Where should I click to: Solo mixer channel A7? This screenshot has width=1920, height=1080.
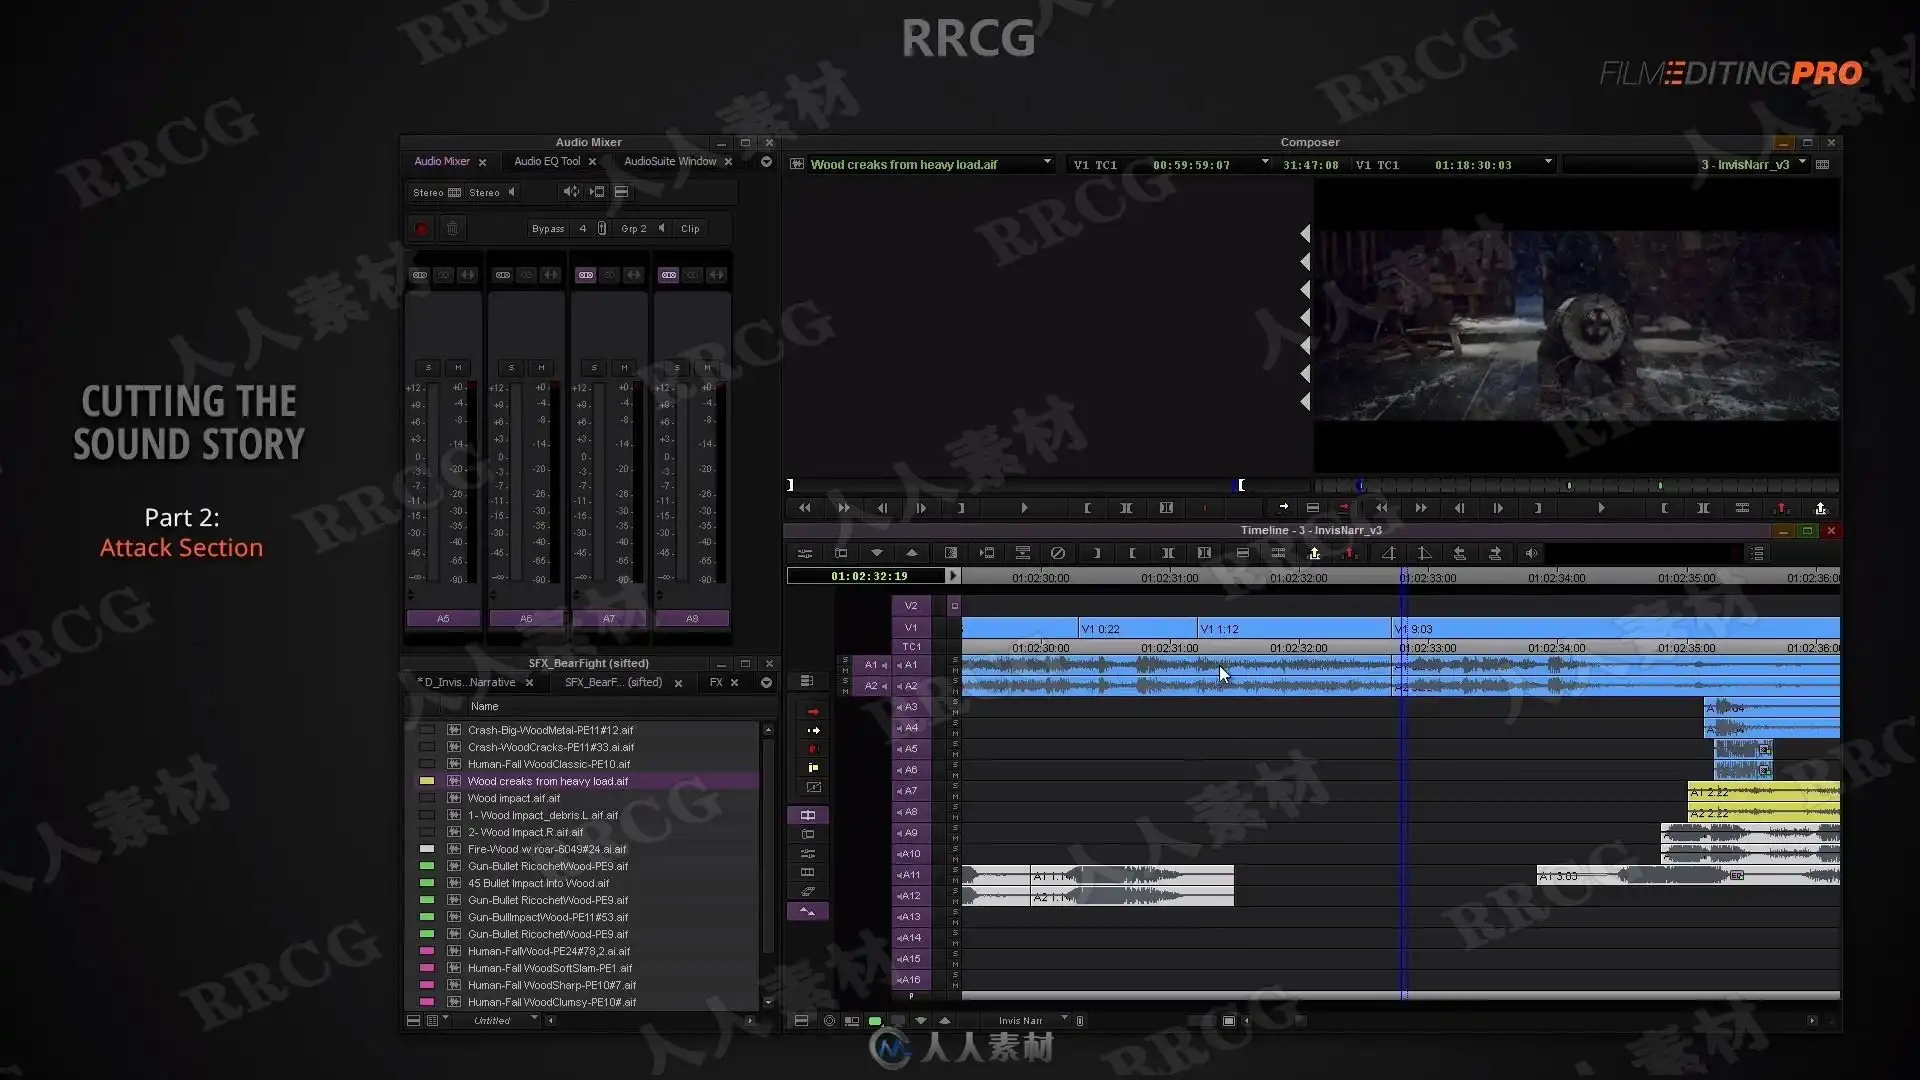click(594, 368)
